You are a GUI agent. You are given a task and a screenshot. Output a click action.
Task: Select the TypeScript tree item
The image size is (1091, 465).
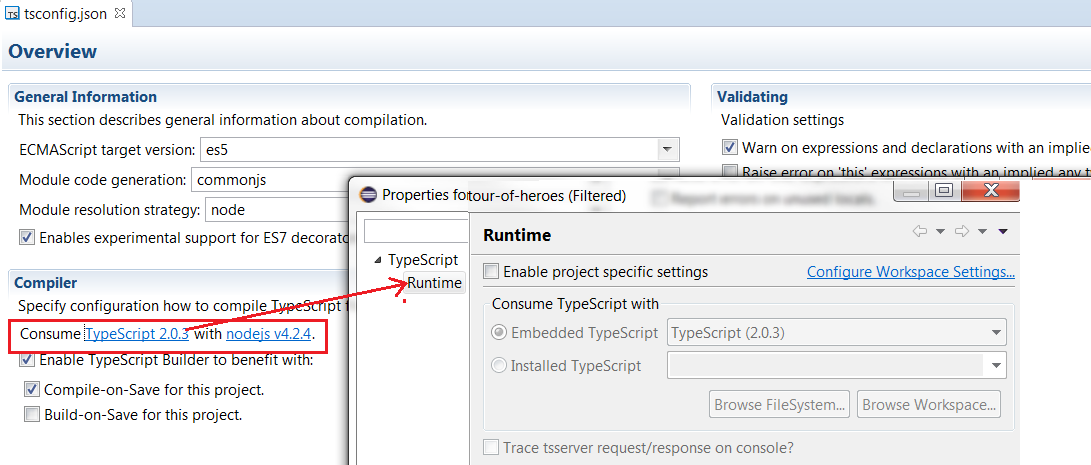pos(423,260)
